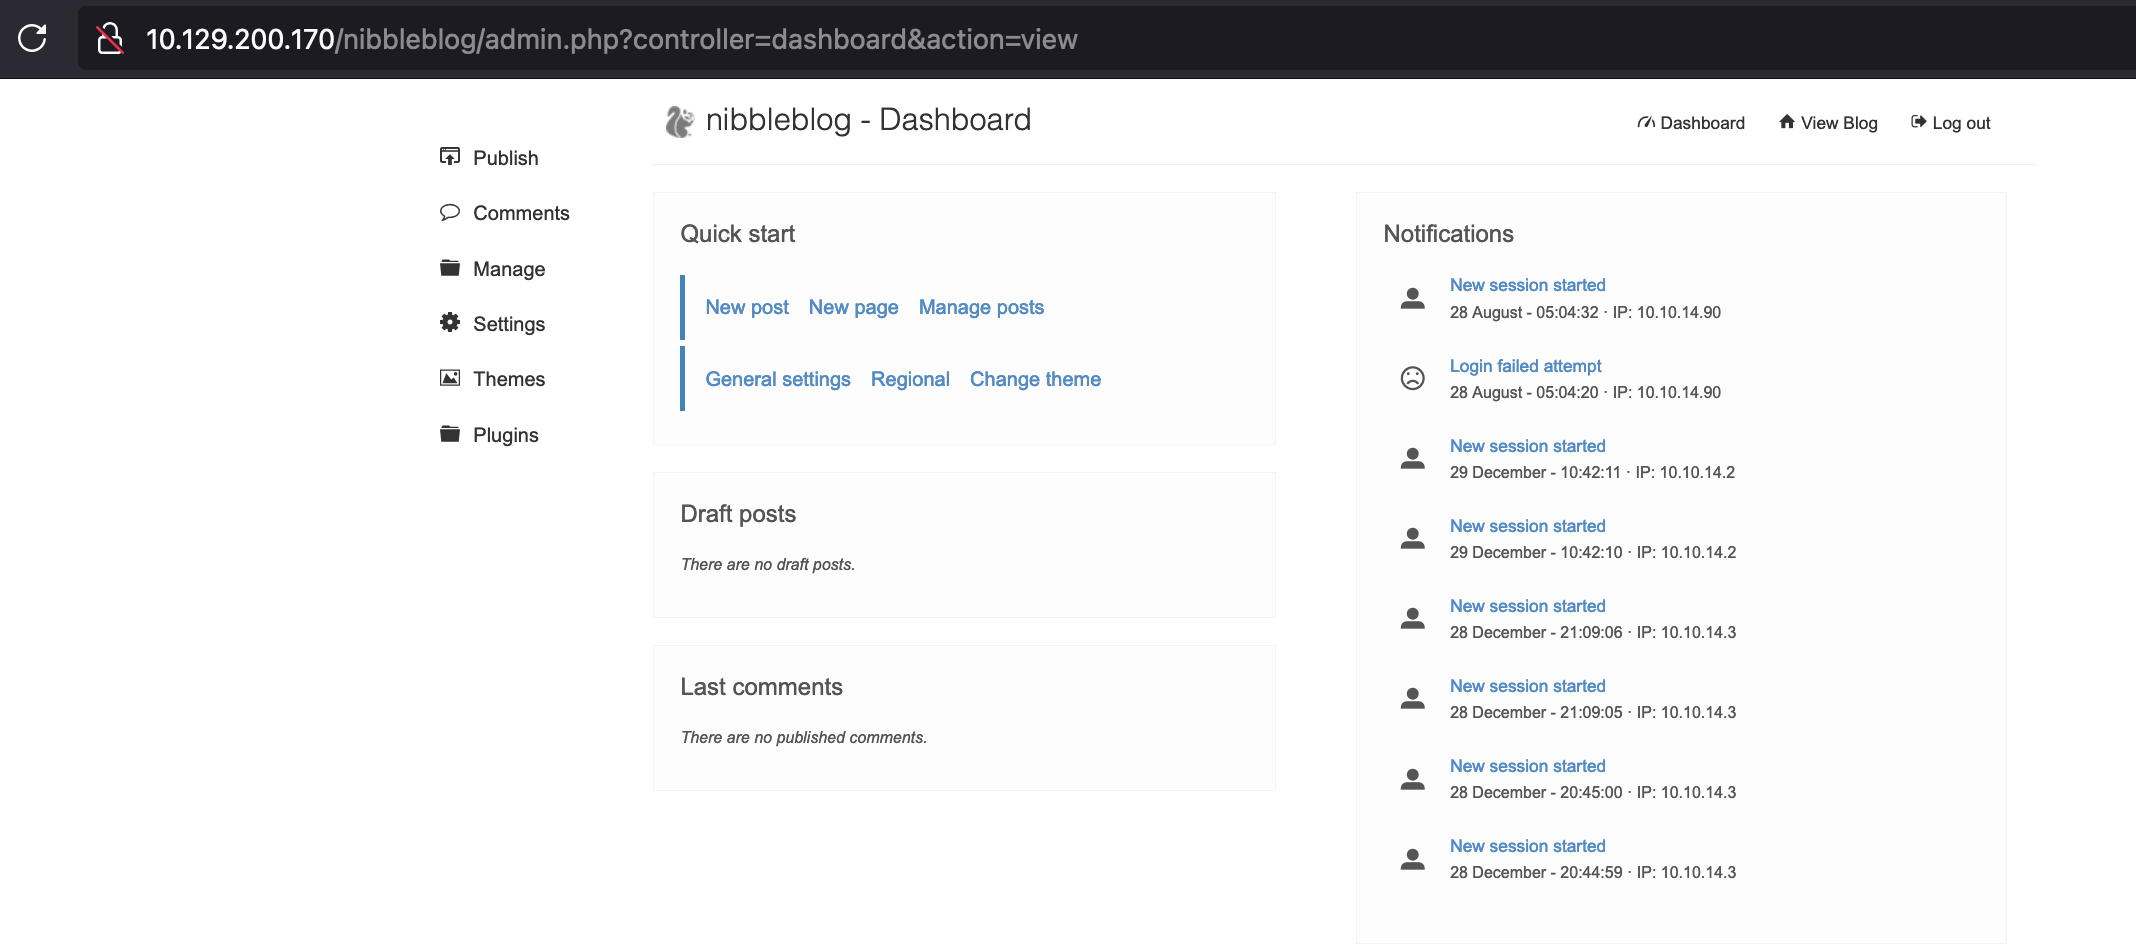The width and height of the screenshot is (2136, 950).
Task: Click 'New session started' above 28 December 20:44:59
Action: tap(1527, 846)
